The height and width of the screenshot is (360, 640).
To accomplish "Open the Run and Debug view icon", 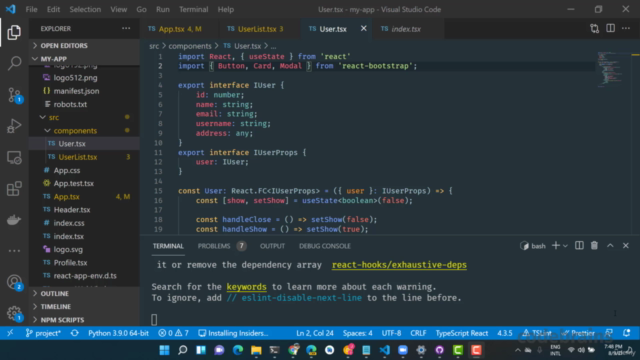I will click(14, 126).
